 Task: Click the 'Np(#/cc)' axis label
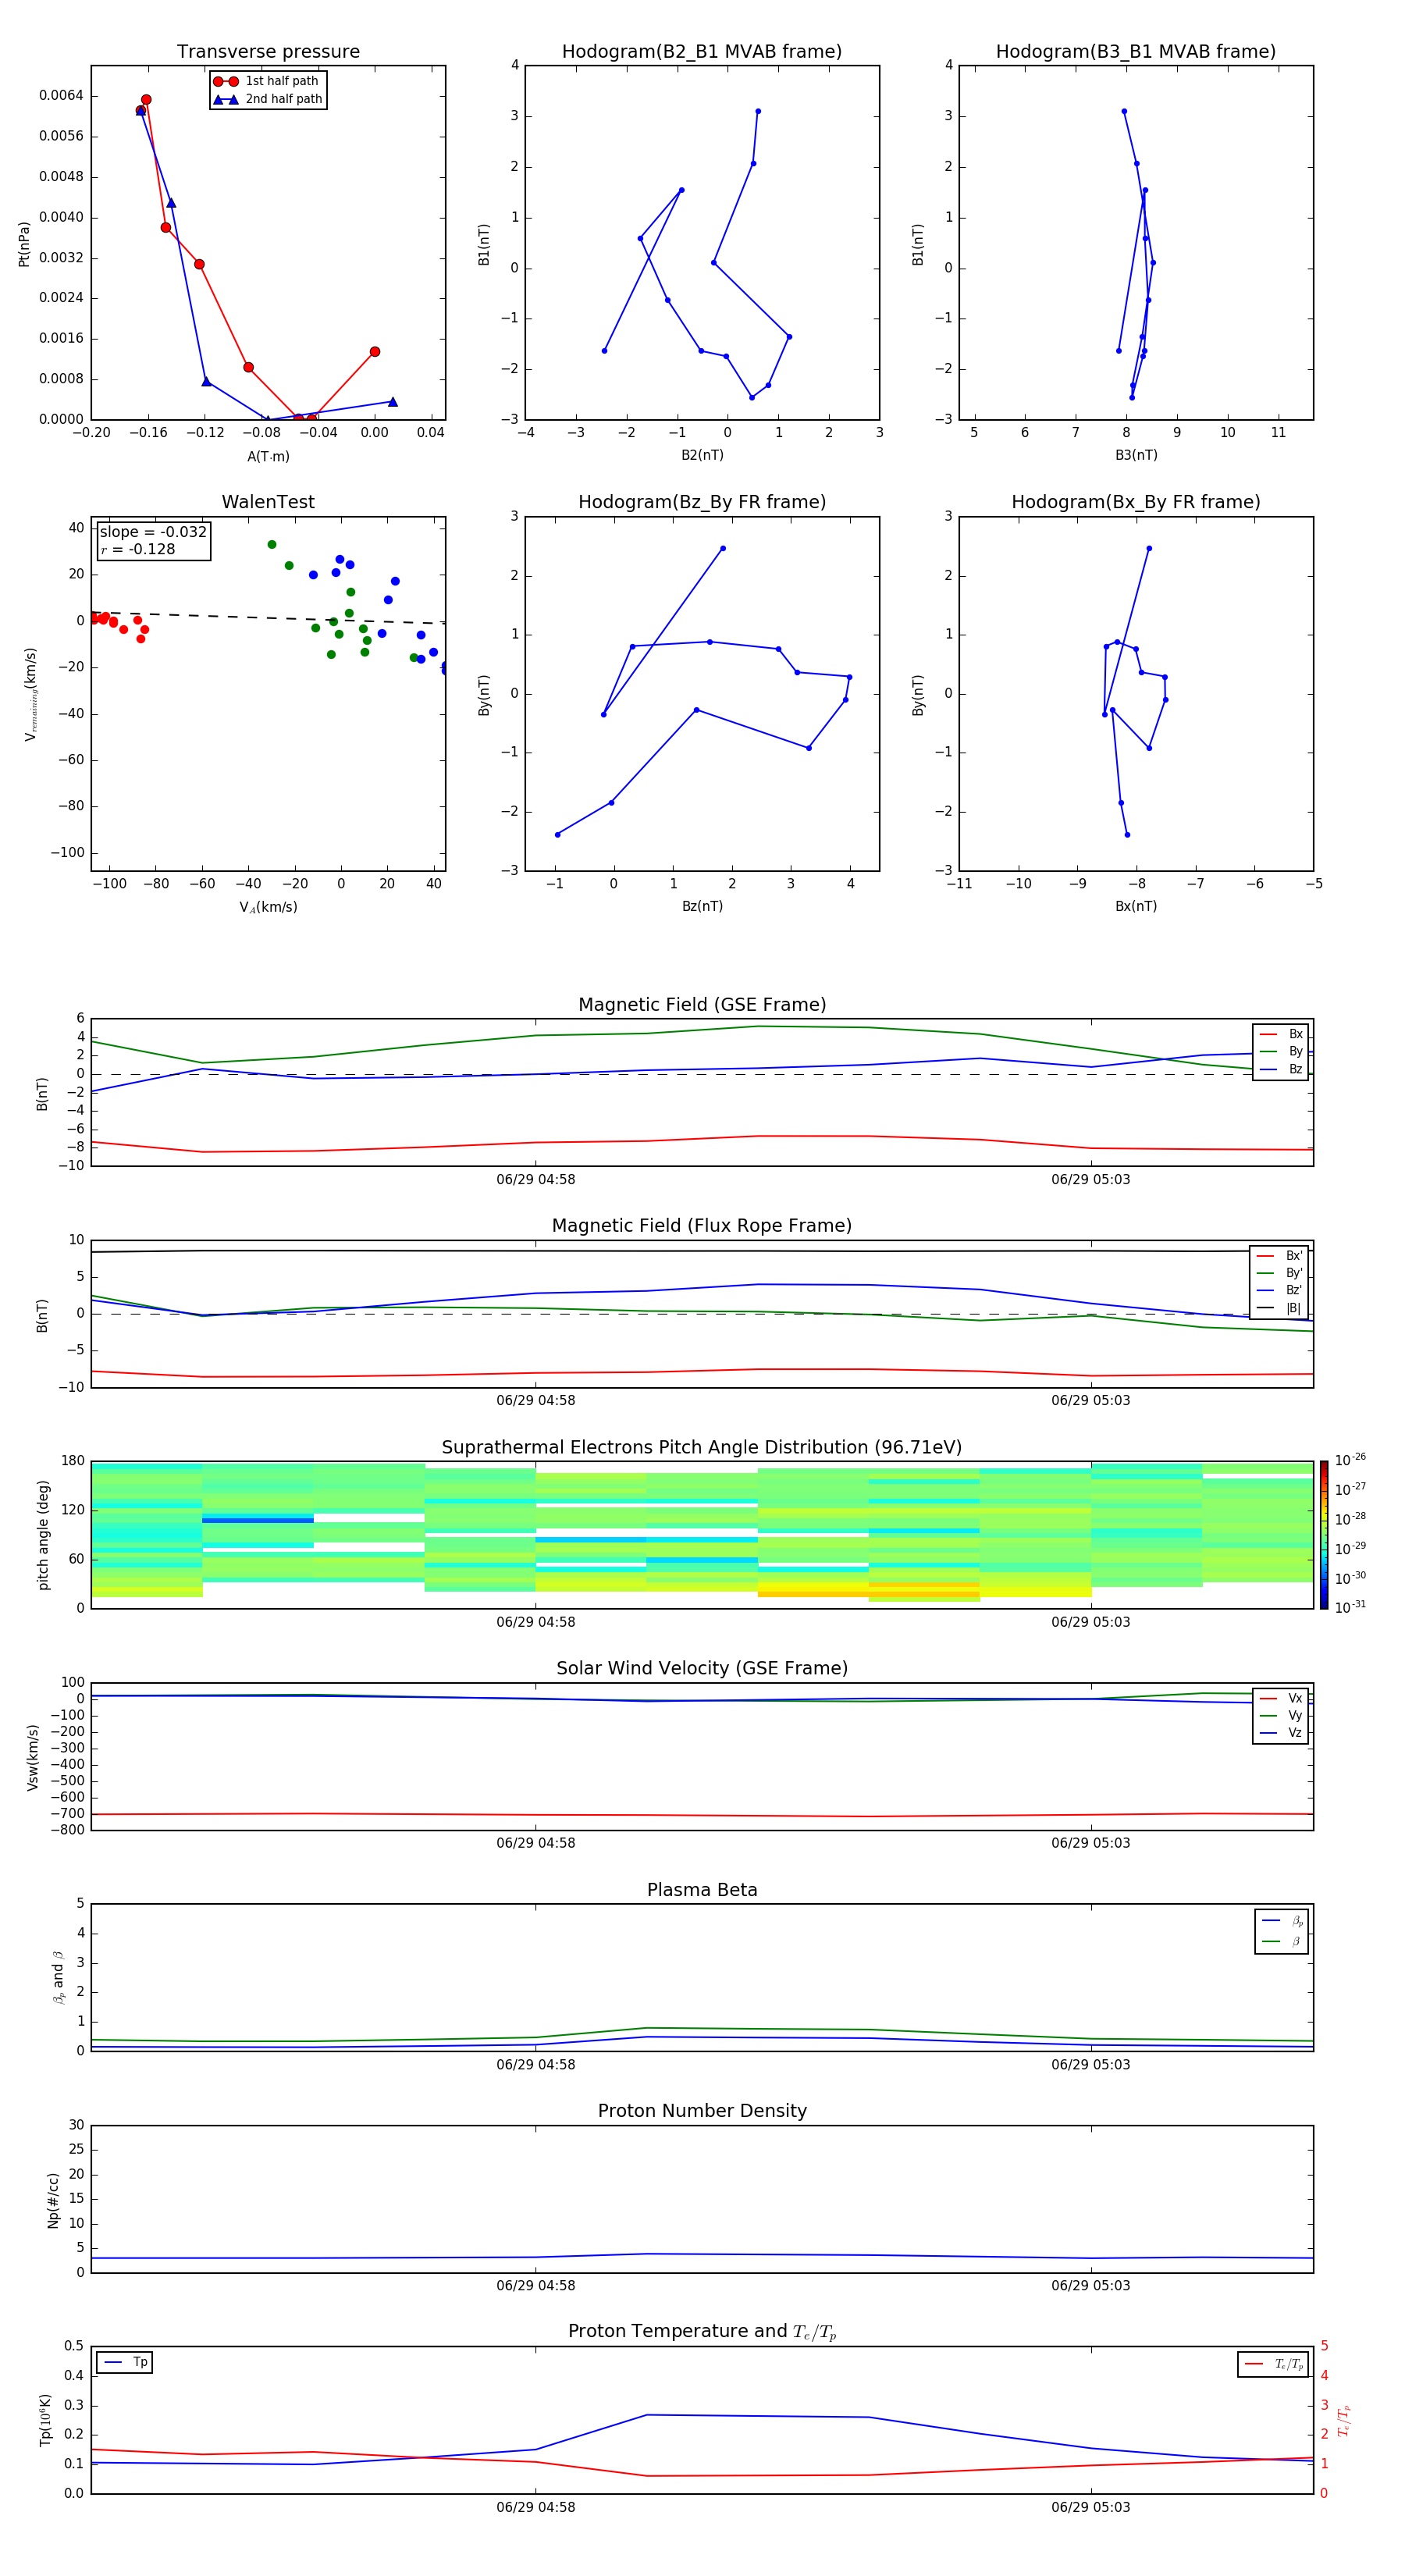[x=53, y=2200]
